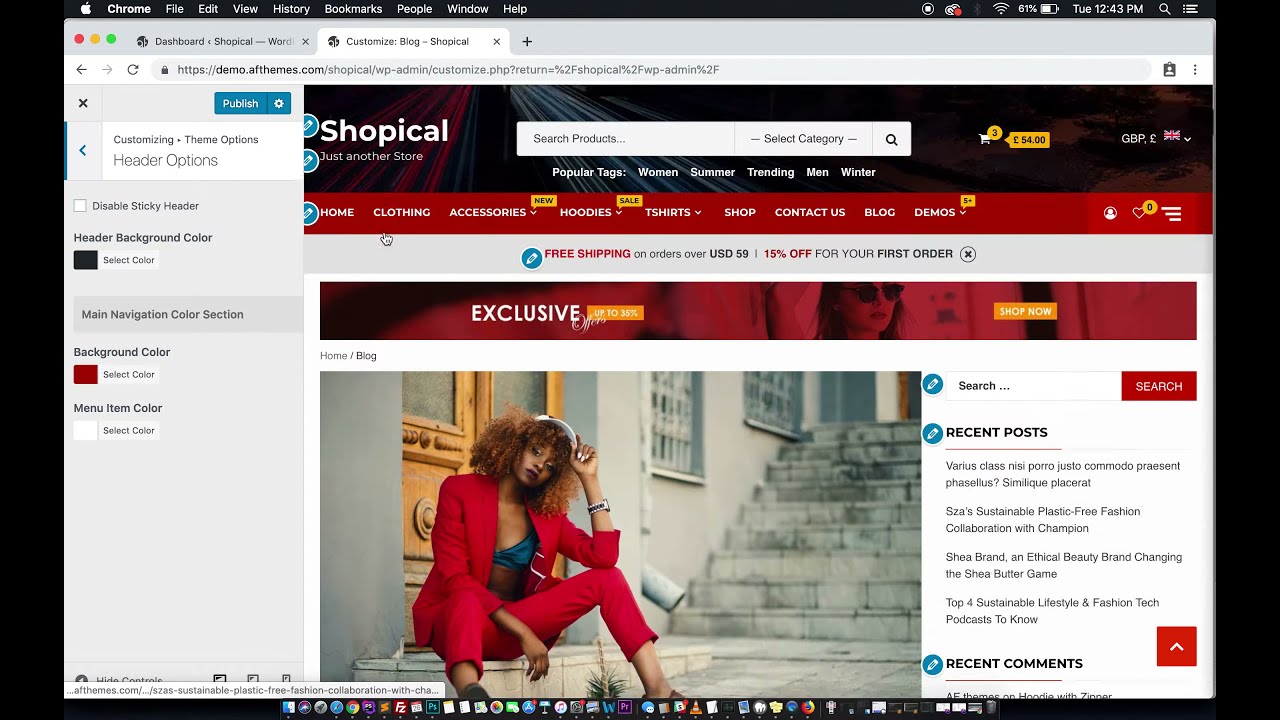Image resolution: width=1280 pixels, height=720 pixels.
Task: Open the GBP currency switcher
Action: click(x=1156, y=139)
